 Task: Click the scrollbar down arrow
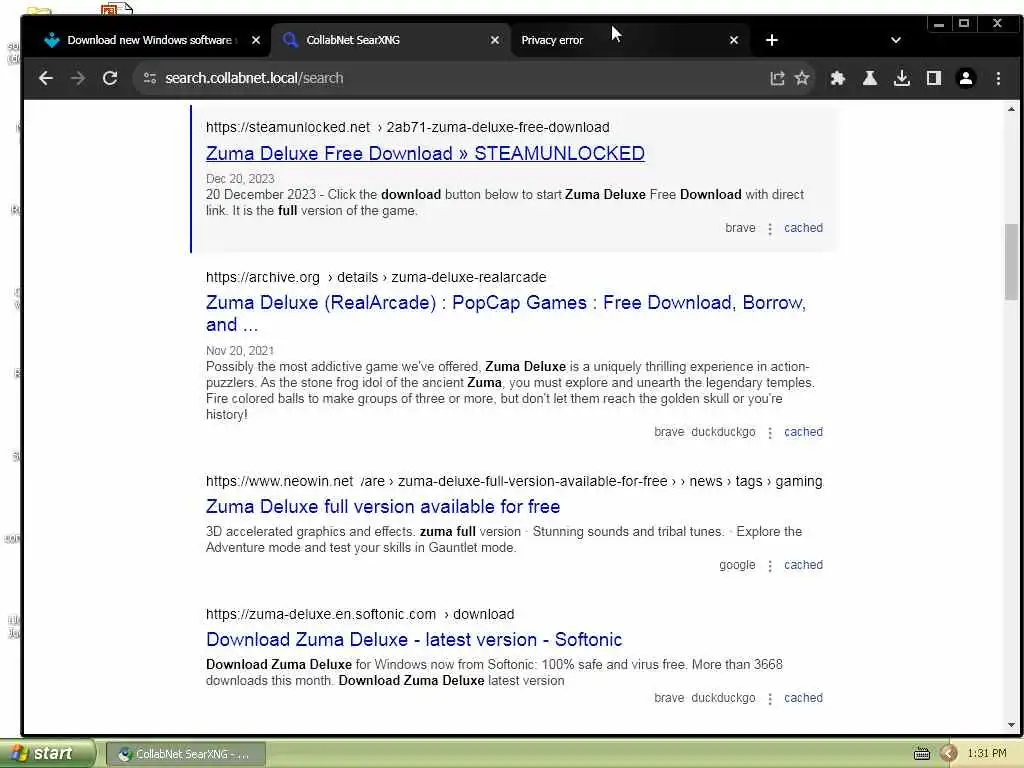point(1011,725)
